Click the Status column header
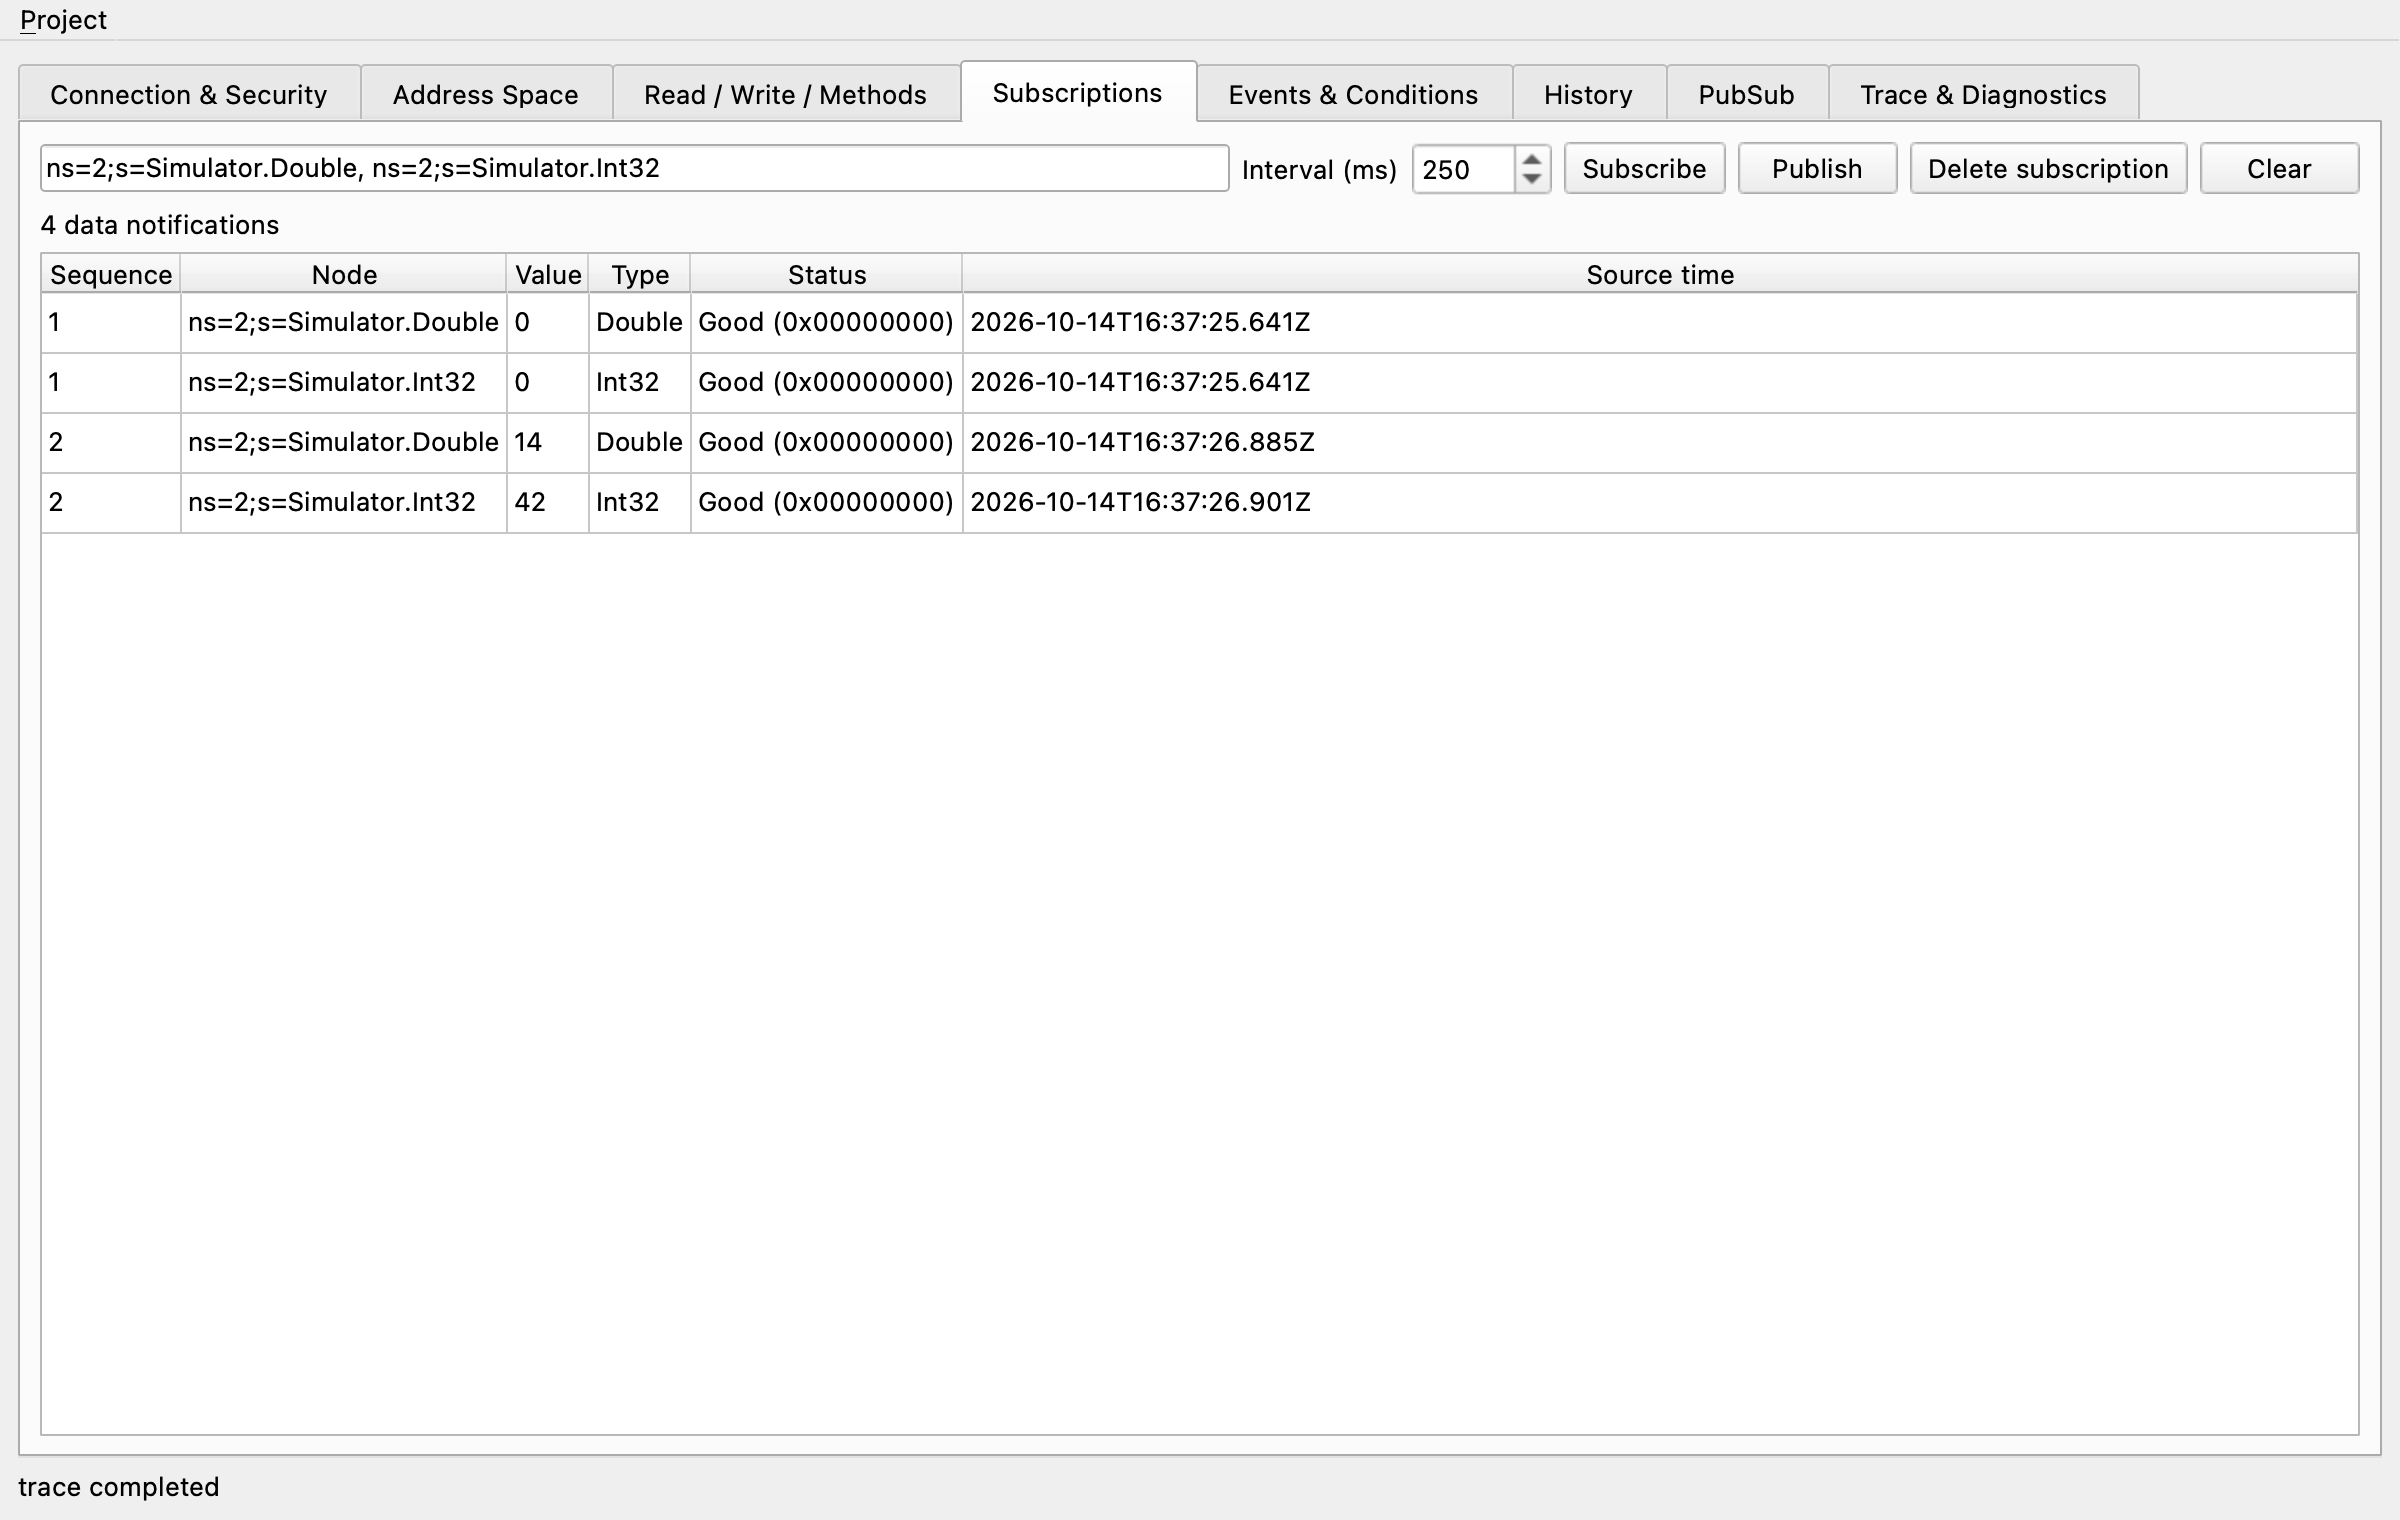Image resolution: width=2400 pixels, height=1520 pixels. (x=827, y=274)
